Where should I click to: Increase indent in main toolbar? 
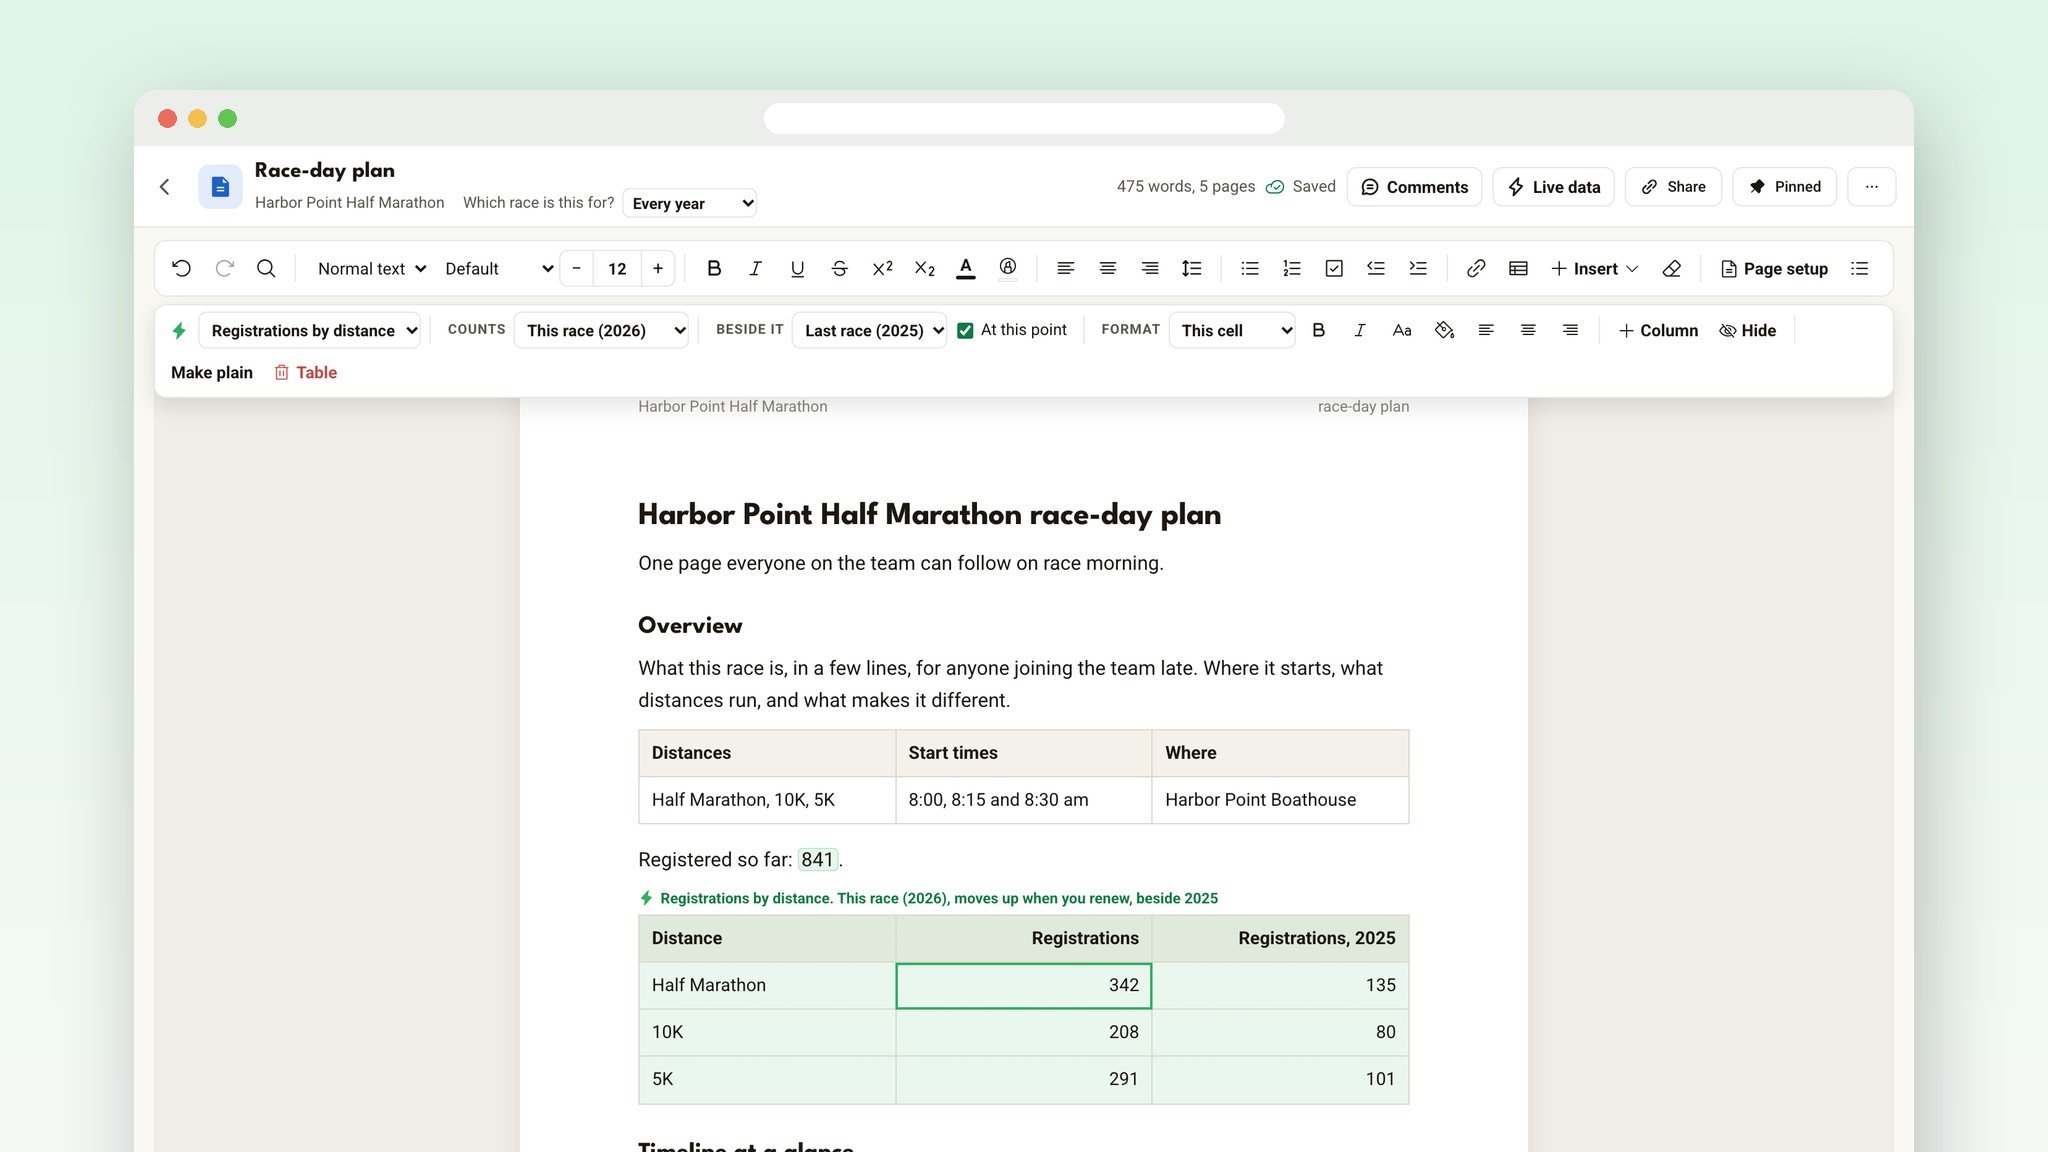click(1418, 268)
